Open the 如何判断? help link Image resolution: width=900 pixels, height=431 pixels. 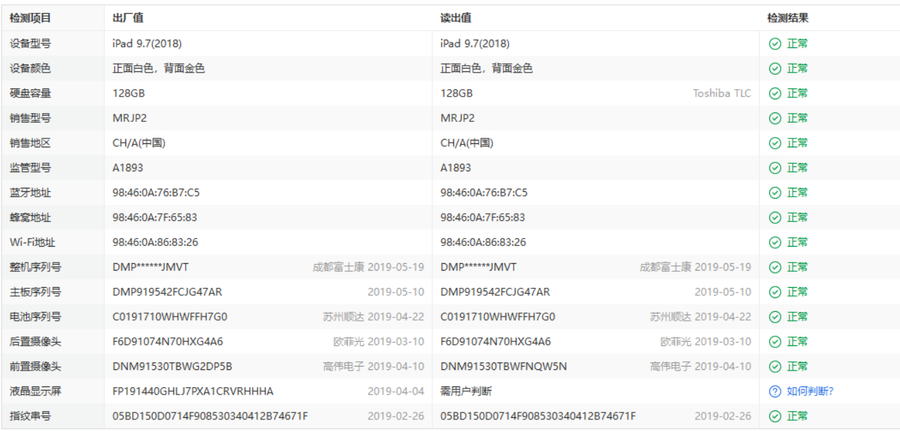810,391
